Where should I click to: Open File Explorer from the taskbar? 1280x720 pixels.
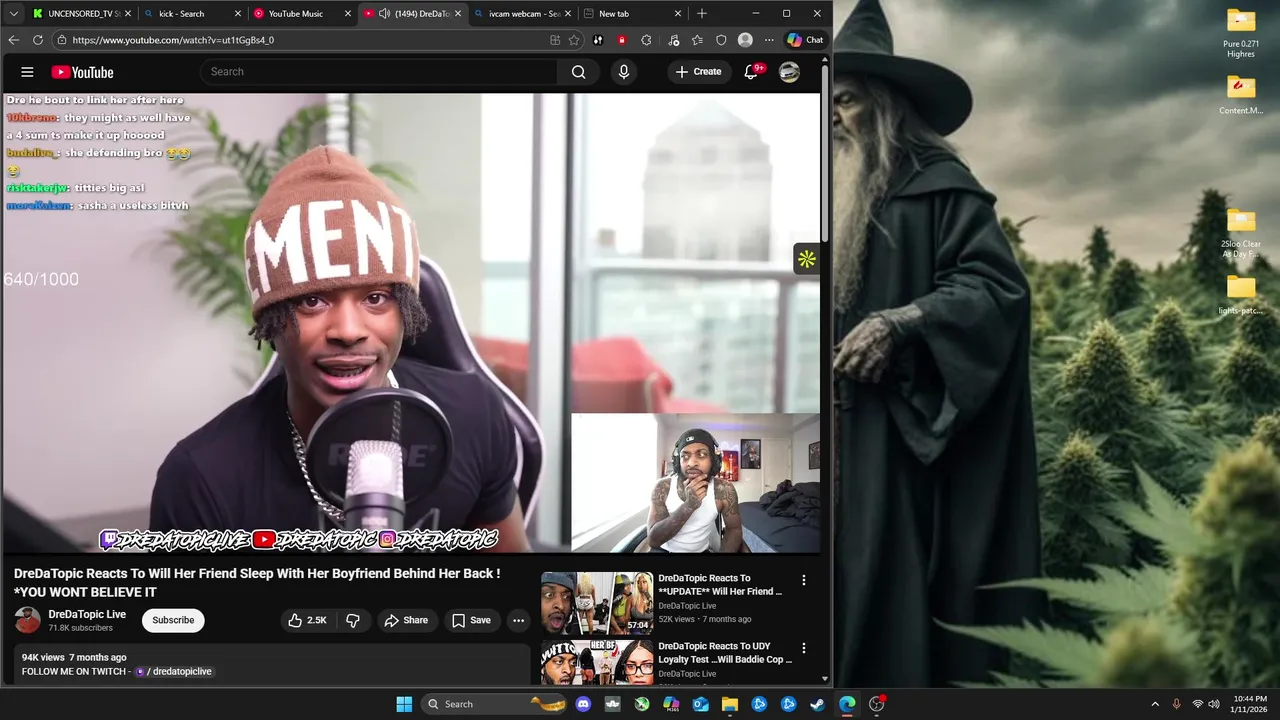(730, 704)
